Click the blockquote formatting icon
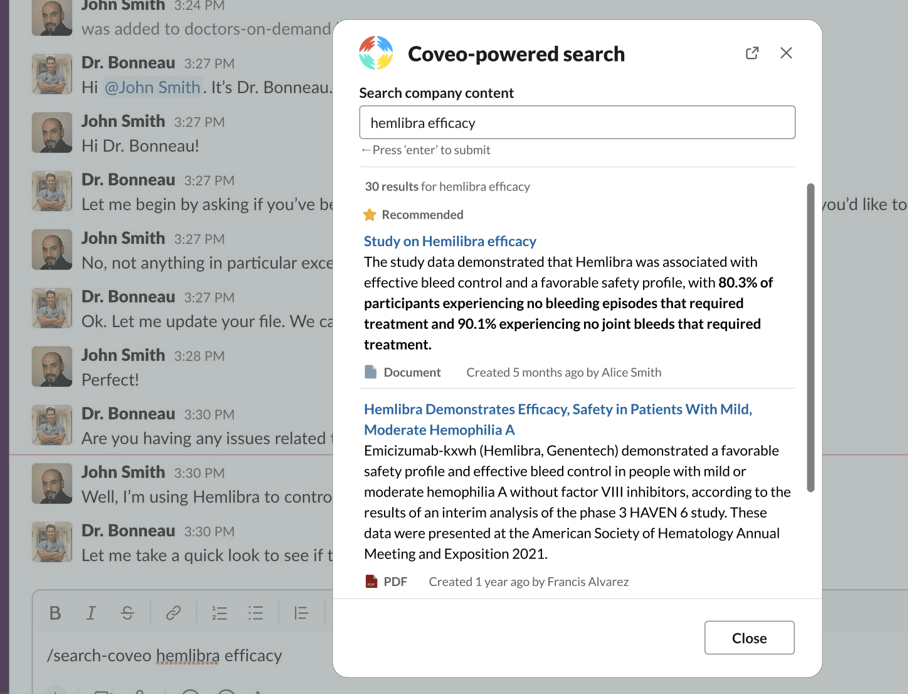Viewport: 908px width, 694px height. click(301, 613)
